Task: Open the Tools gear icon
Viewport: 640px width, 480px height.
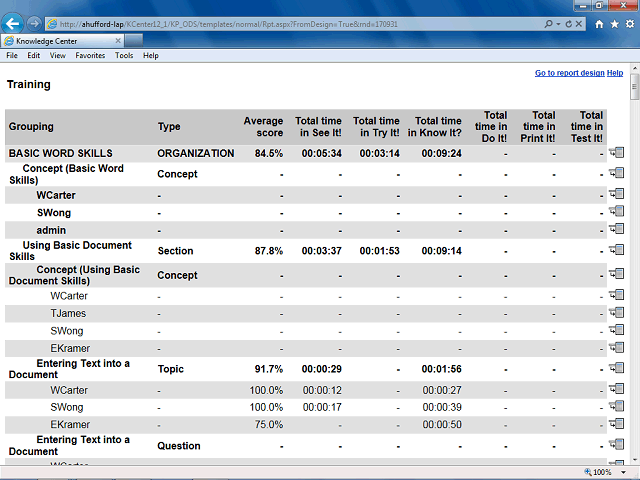Action: 630,24
